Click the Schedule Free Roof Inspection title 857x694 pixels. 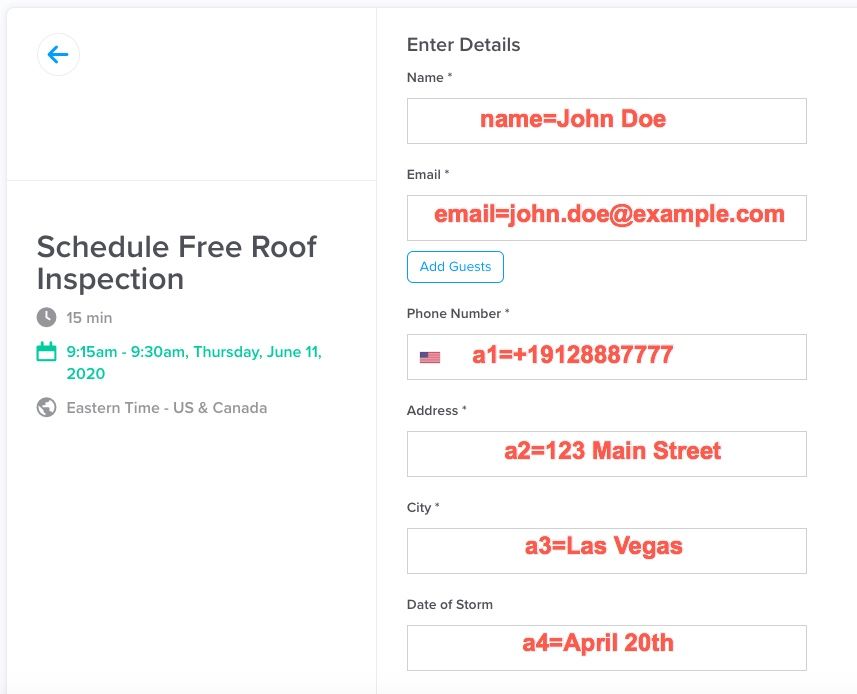click(177, 263)
